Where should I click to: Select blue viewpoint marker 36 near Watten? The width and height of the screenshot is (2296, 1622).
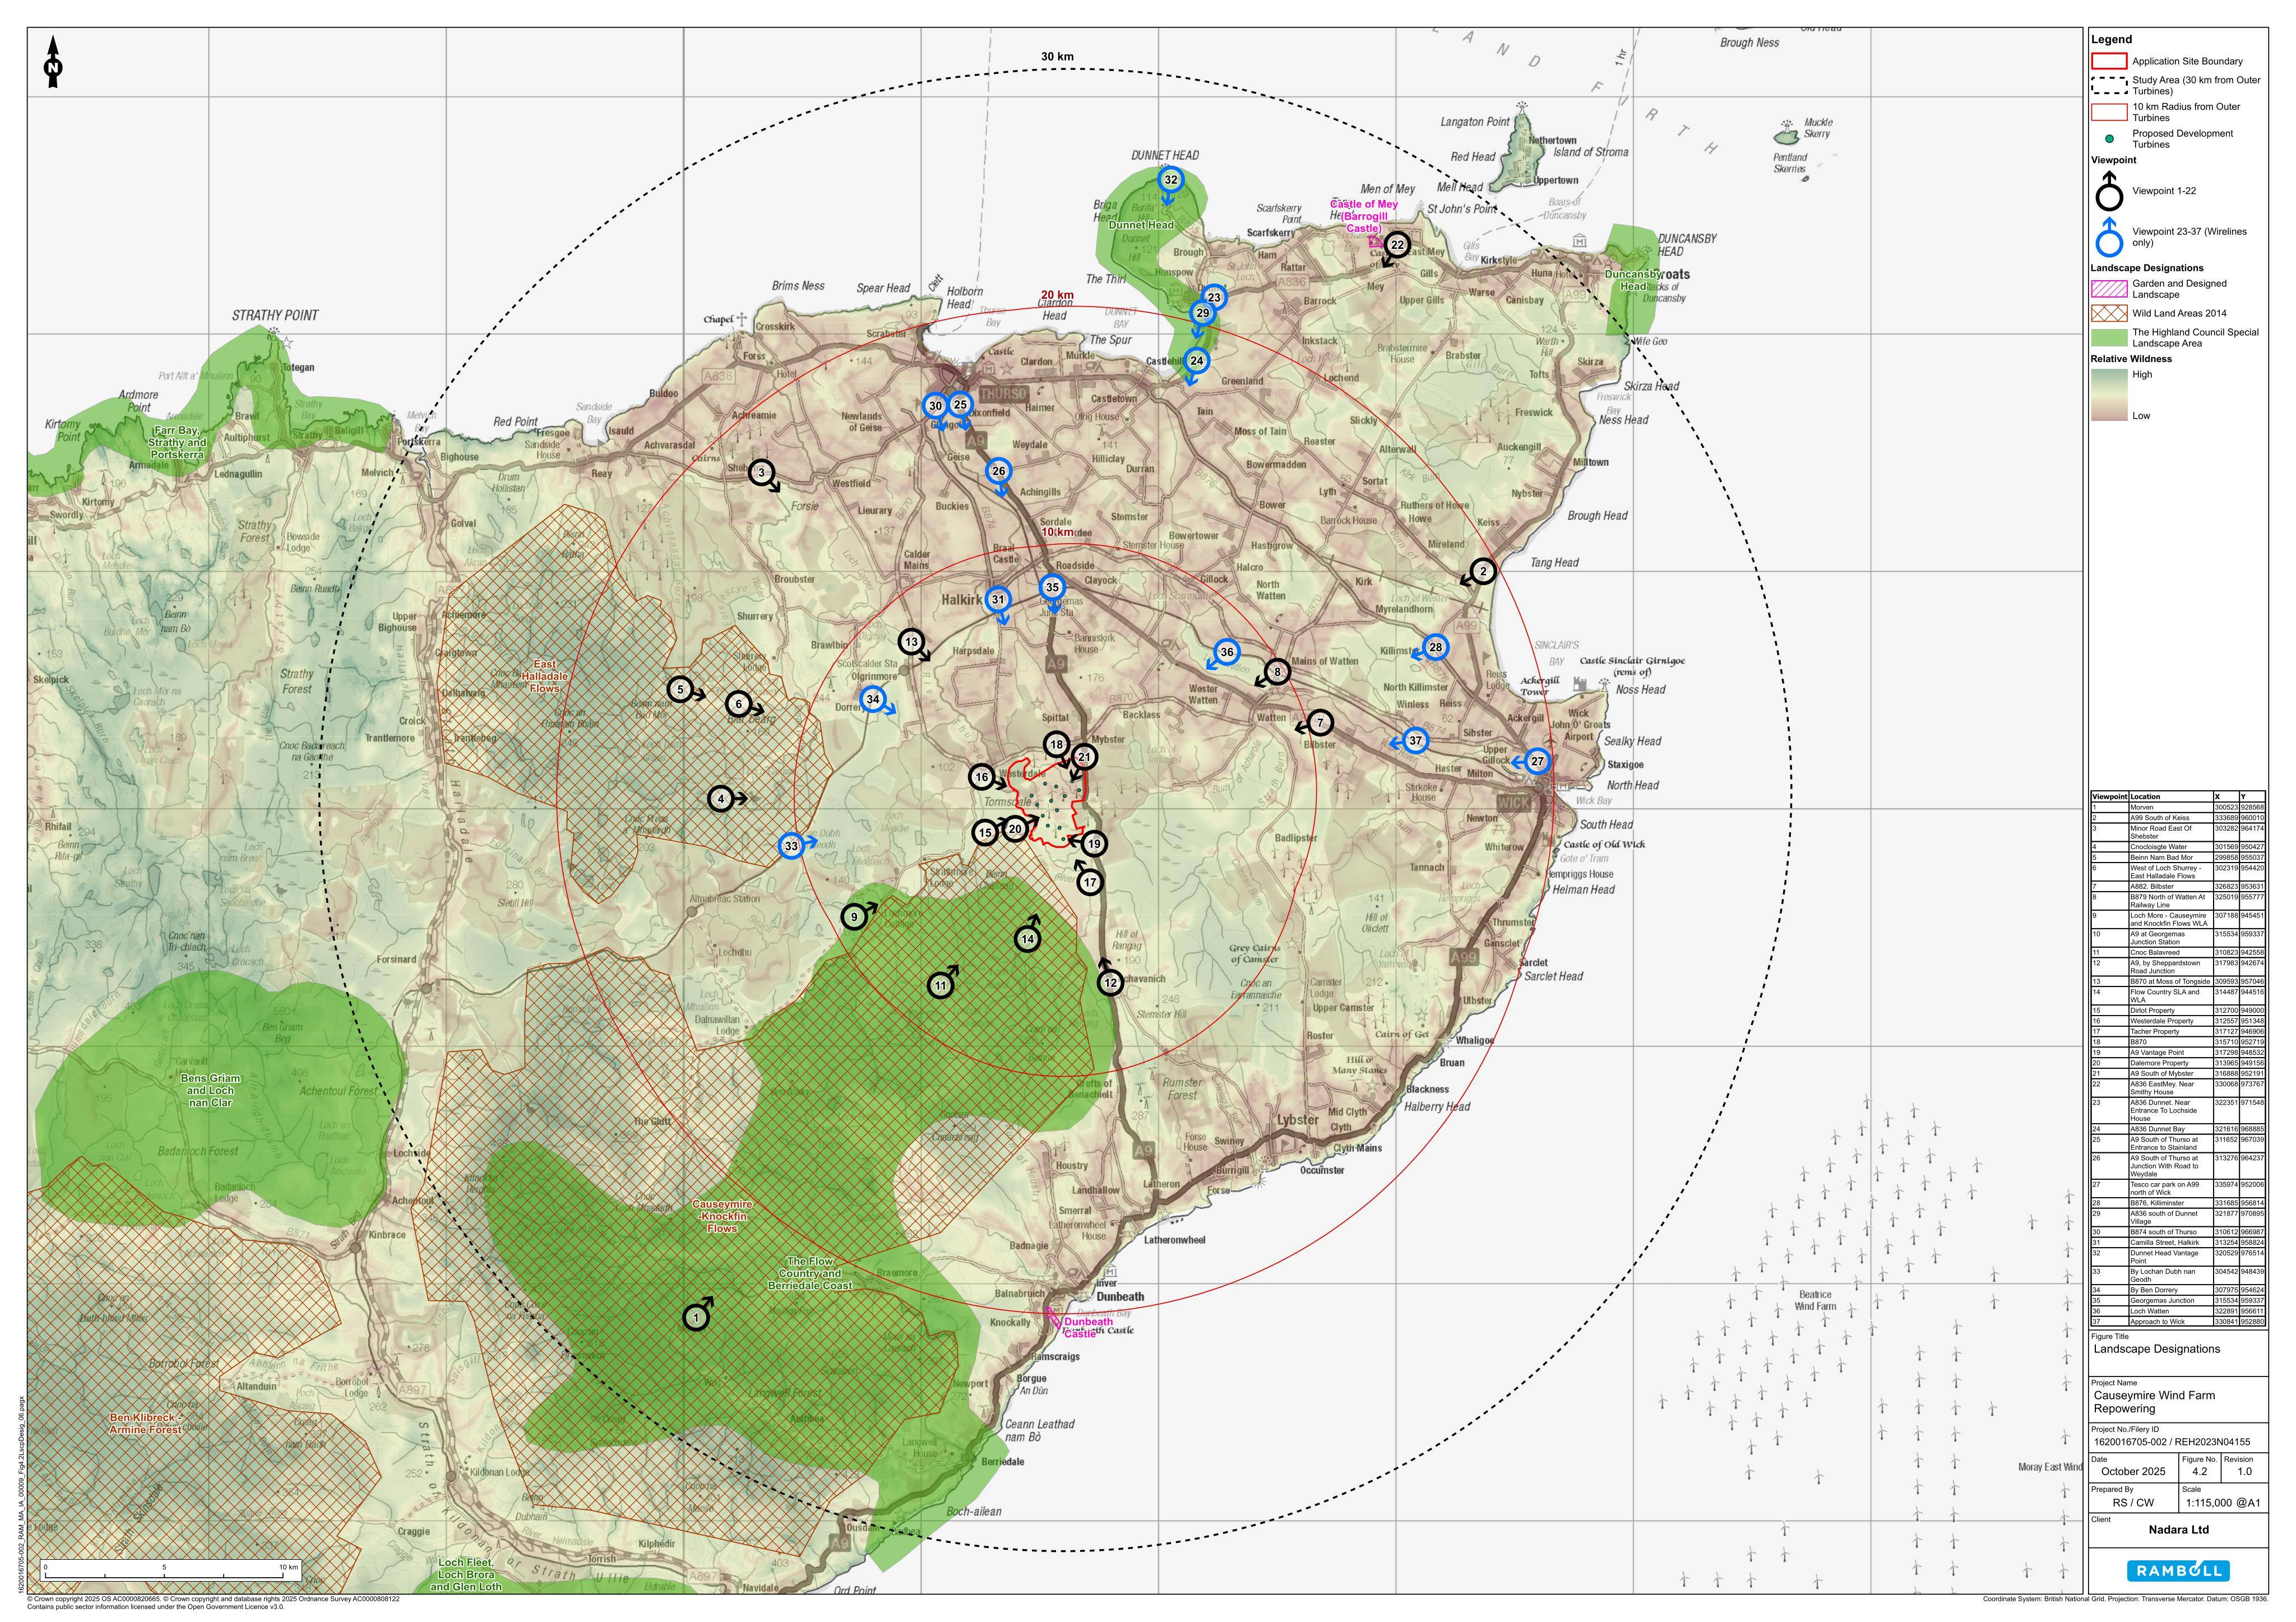coord(1227,652)
